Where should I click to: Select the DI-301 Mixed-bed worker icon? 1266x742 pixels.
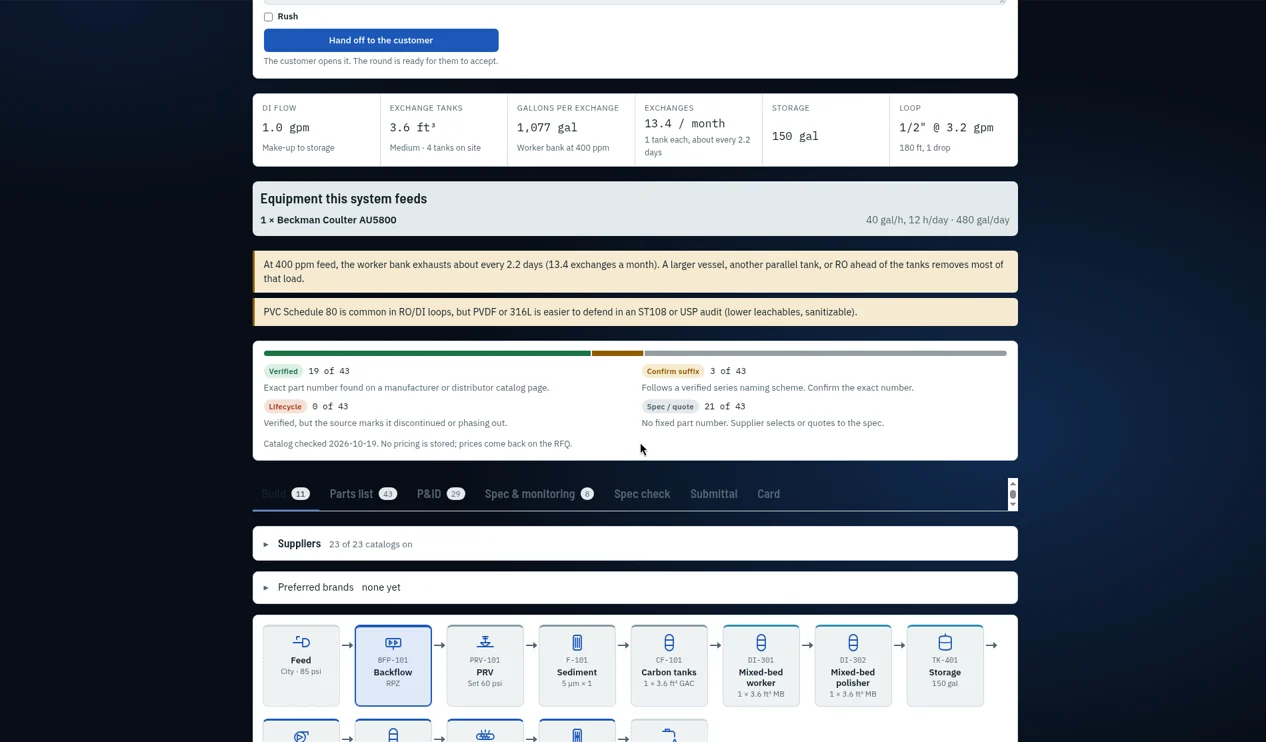coord(761,642)
